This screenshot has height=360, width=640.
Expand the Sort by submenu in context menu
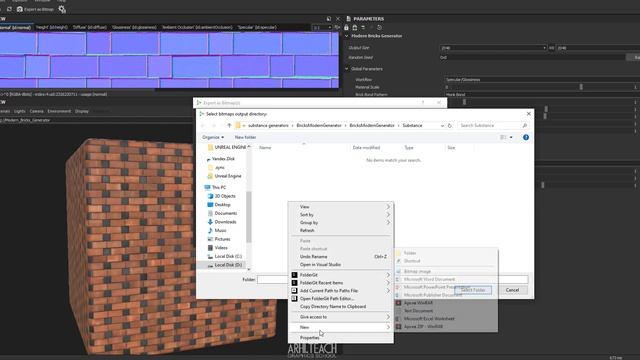341,215
